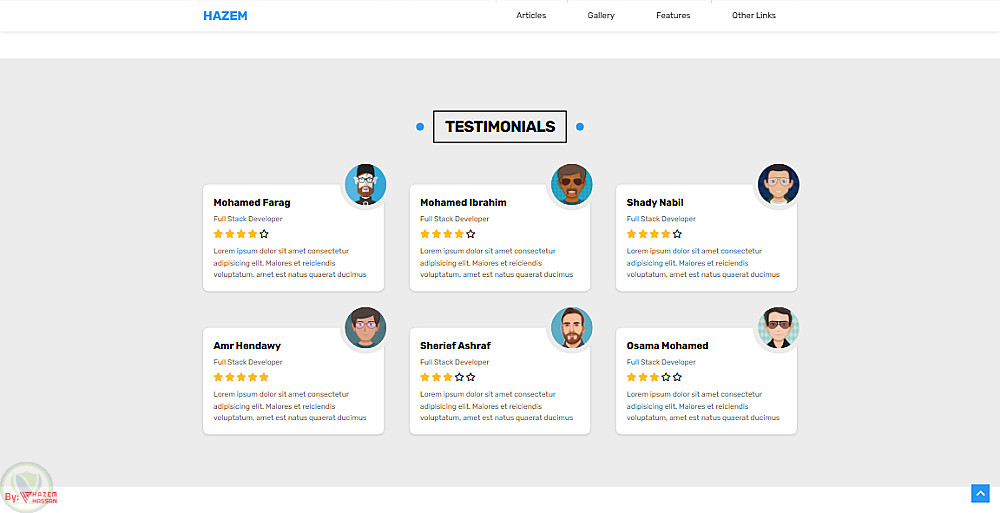Go to the Gallery nav link
Image resolution: width=1000 pixels, height=513 pixels.
(x=601, y=16)
